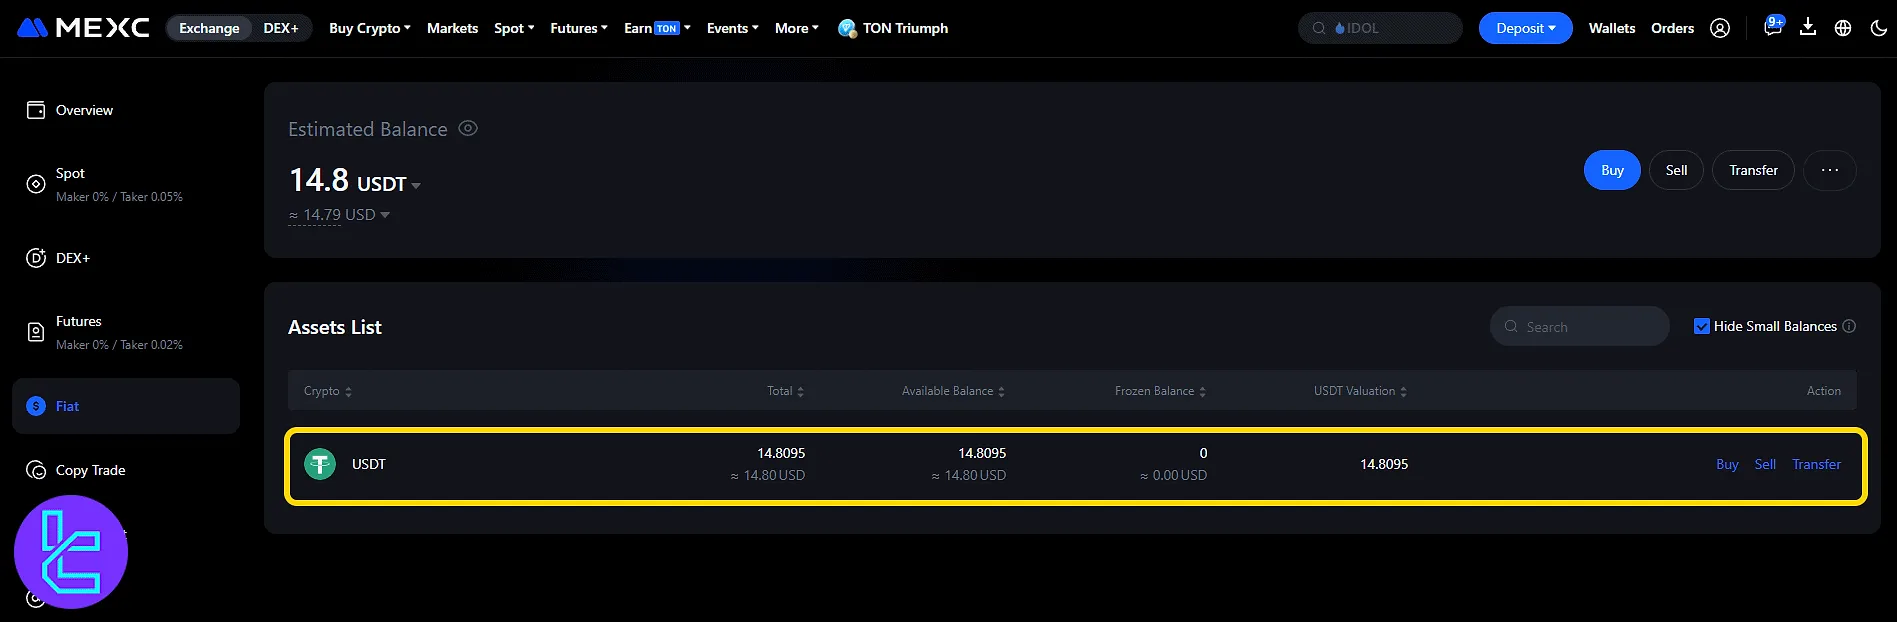1897x622 pixels.
Task: Open the messages icon with 9+ badge
Action: [x=1773, y=27]
